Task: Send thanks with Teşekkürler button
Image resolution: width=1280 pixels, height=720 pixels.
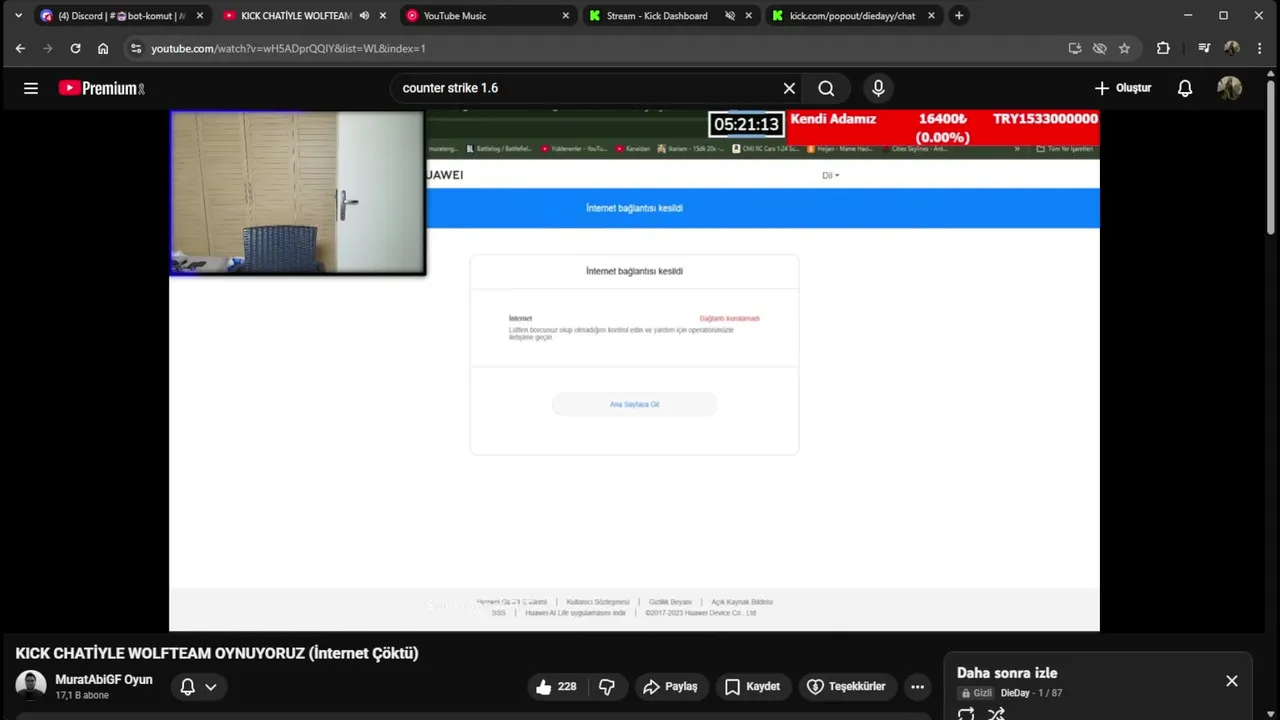Action: (x=846, y=687)
